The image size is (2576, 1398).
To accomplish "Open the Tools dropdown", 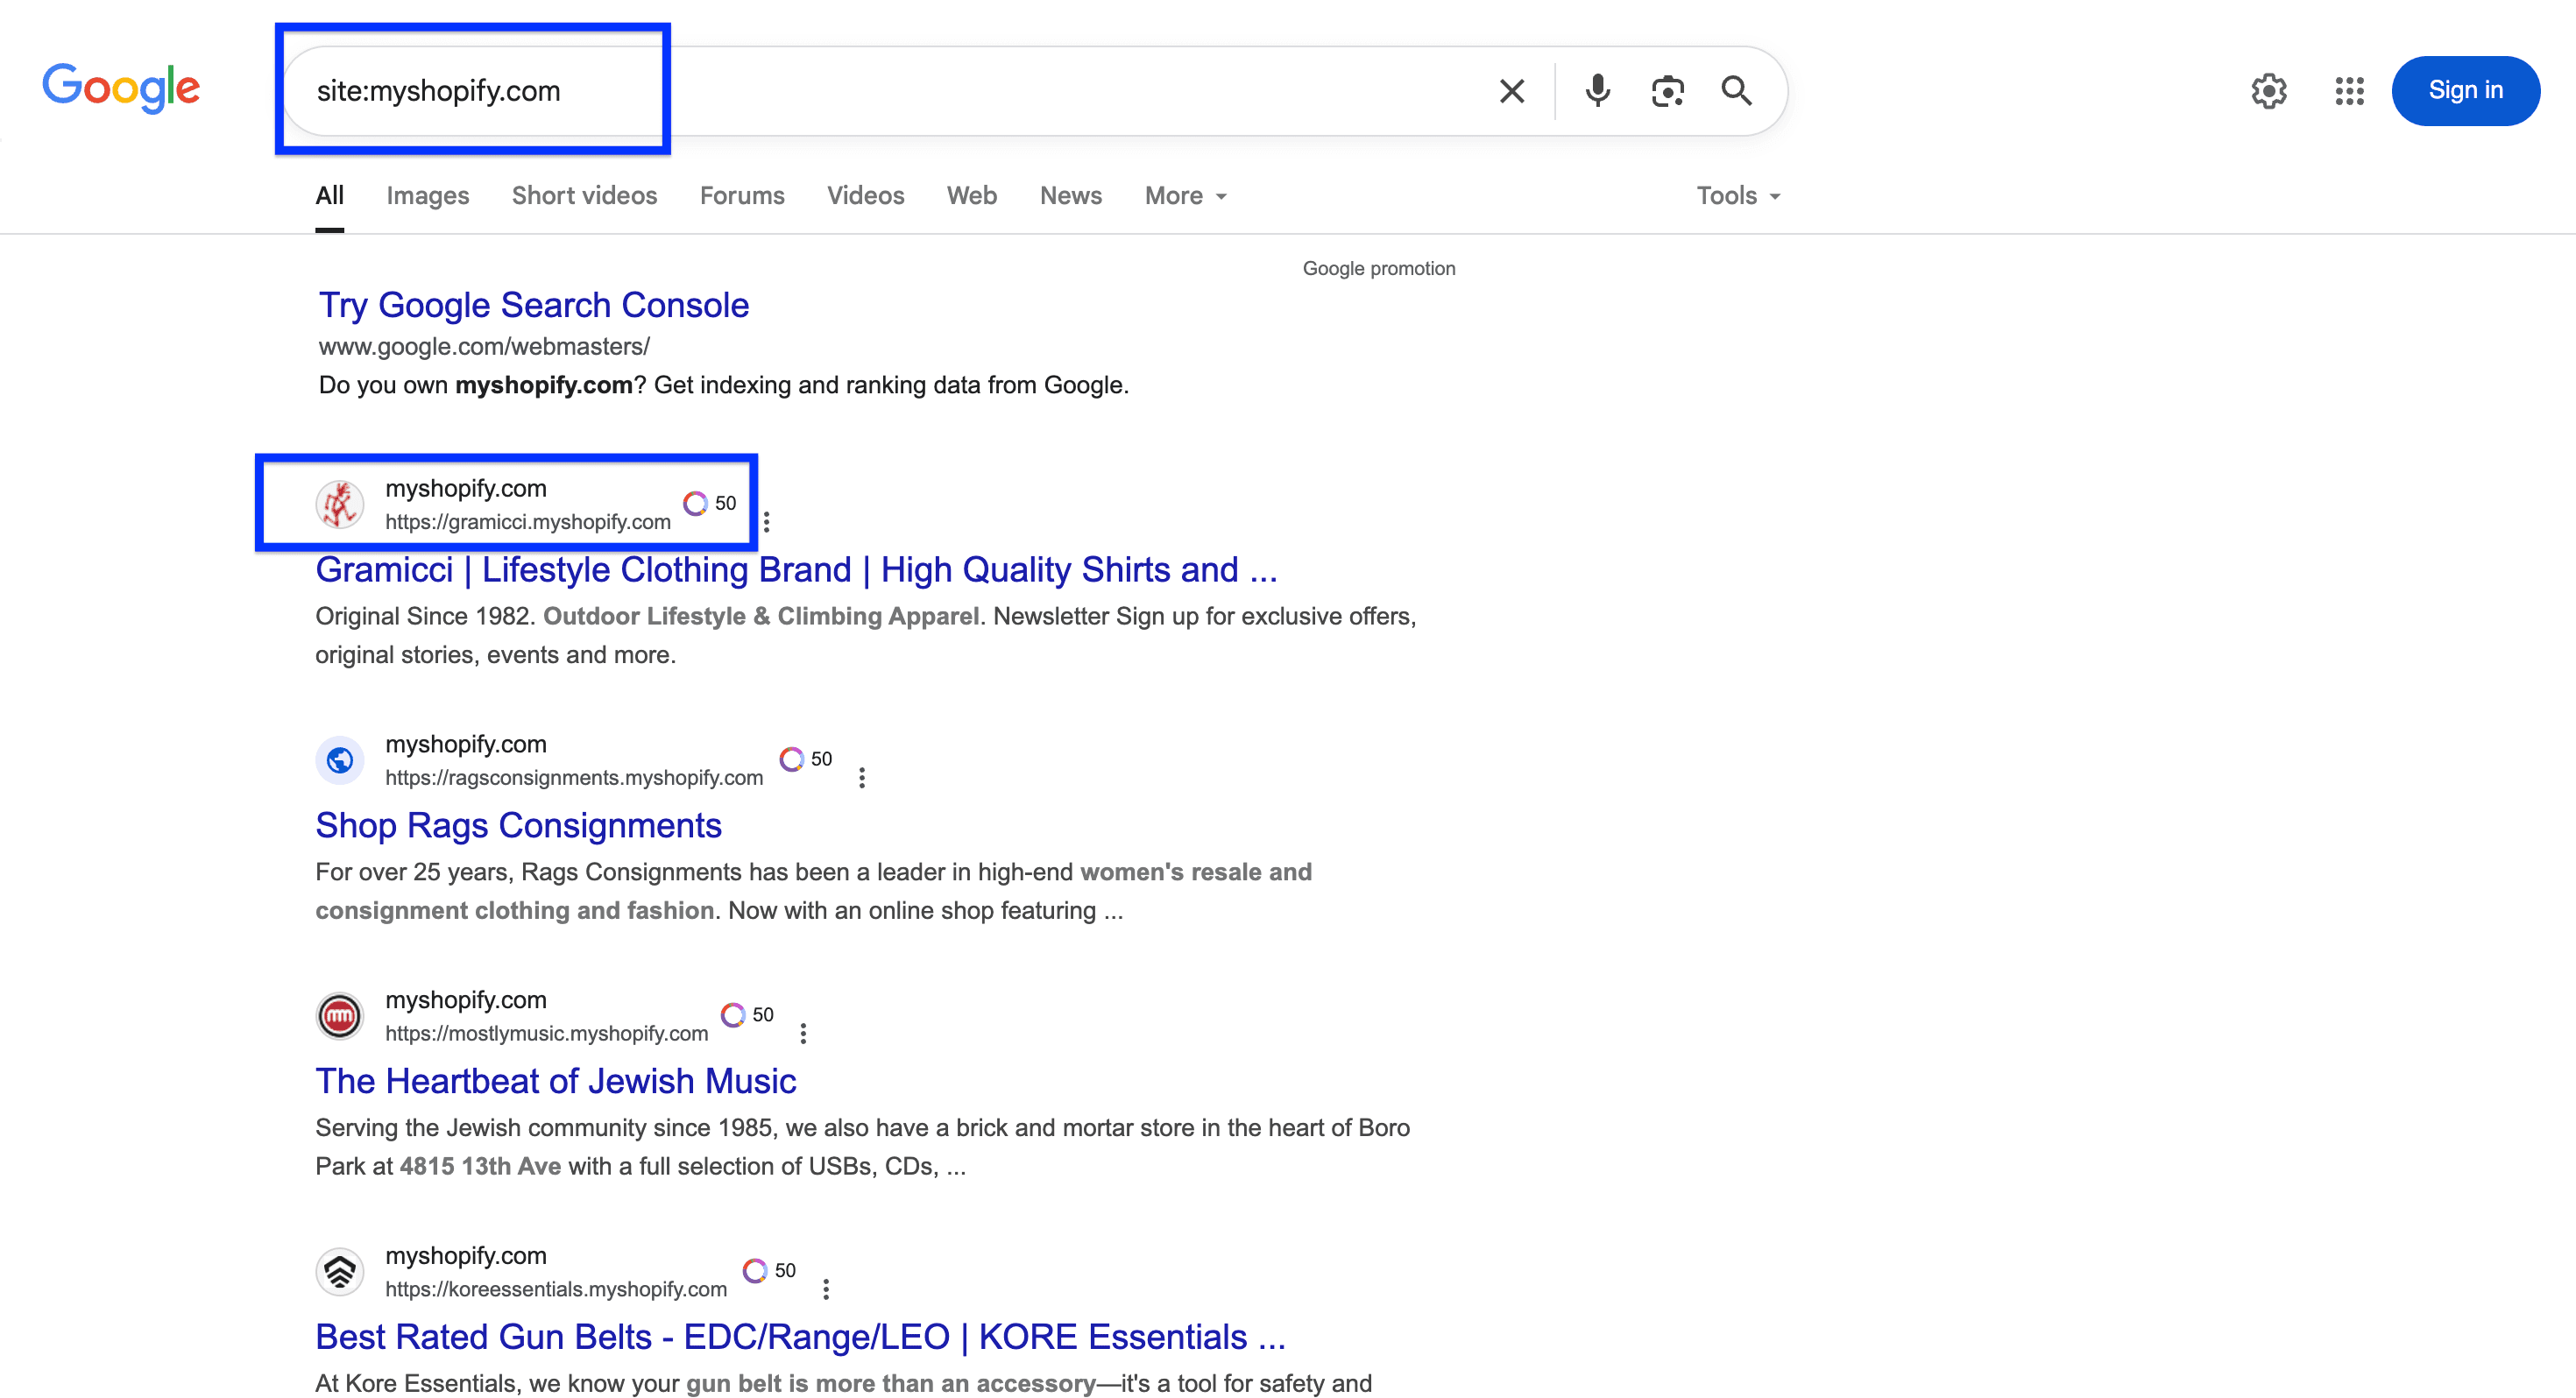I will pyautogui.click(x=1737, y=195).
